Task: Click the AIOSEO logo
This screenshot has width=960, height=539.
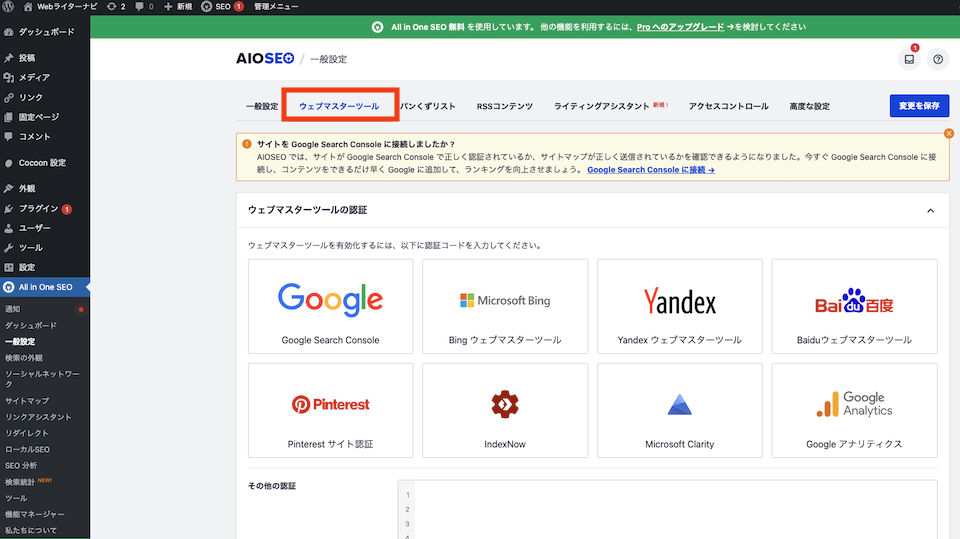Action: pos(265,59)
